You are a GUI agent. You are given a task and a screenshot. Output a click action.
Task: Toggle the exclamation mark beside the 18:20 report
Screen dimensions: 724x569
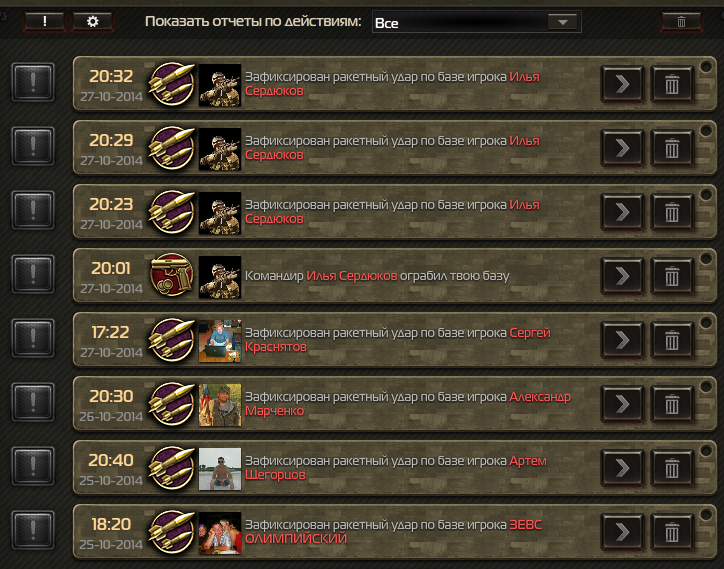pyautogui.click(x=33, y=530)
